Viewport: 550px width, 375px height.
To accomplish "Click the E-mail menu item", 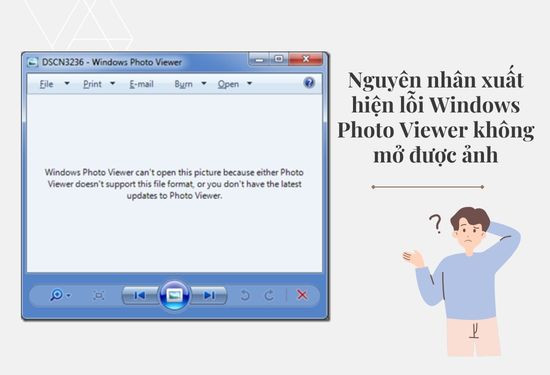I will (141, 84).
